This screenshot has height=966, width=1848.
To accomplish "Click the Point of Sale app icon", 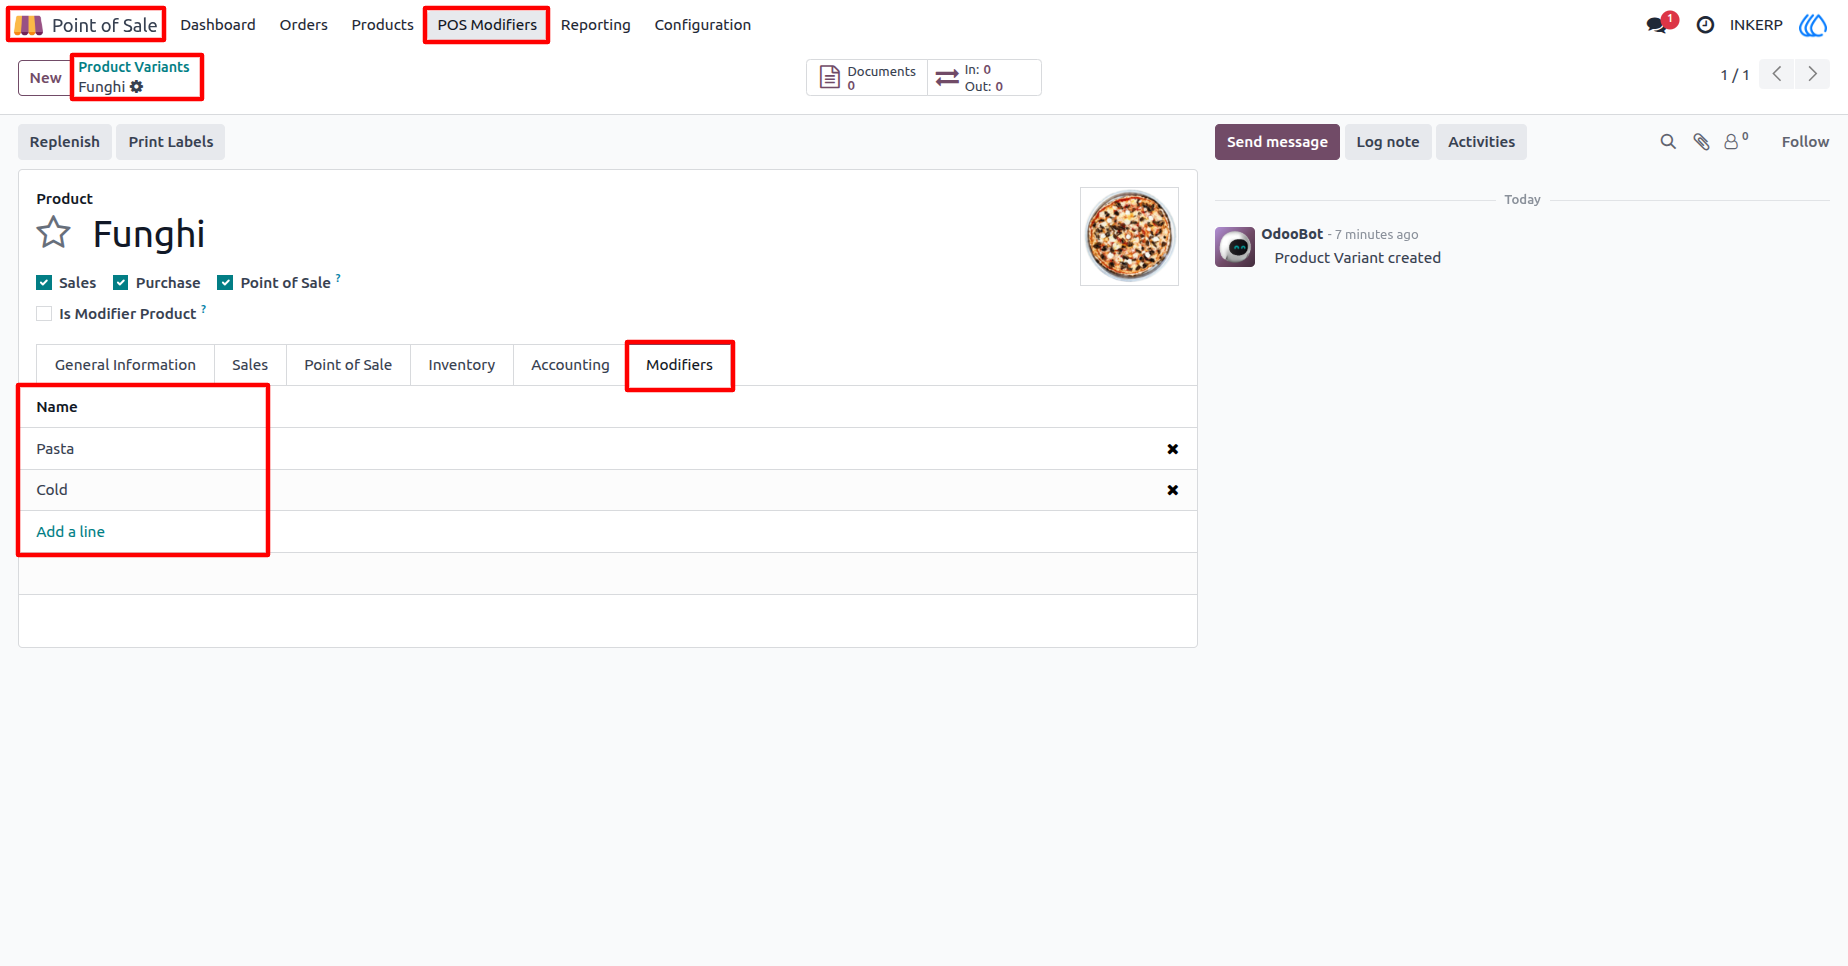I will click(x=28, y=25).
